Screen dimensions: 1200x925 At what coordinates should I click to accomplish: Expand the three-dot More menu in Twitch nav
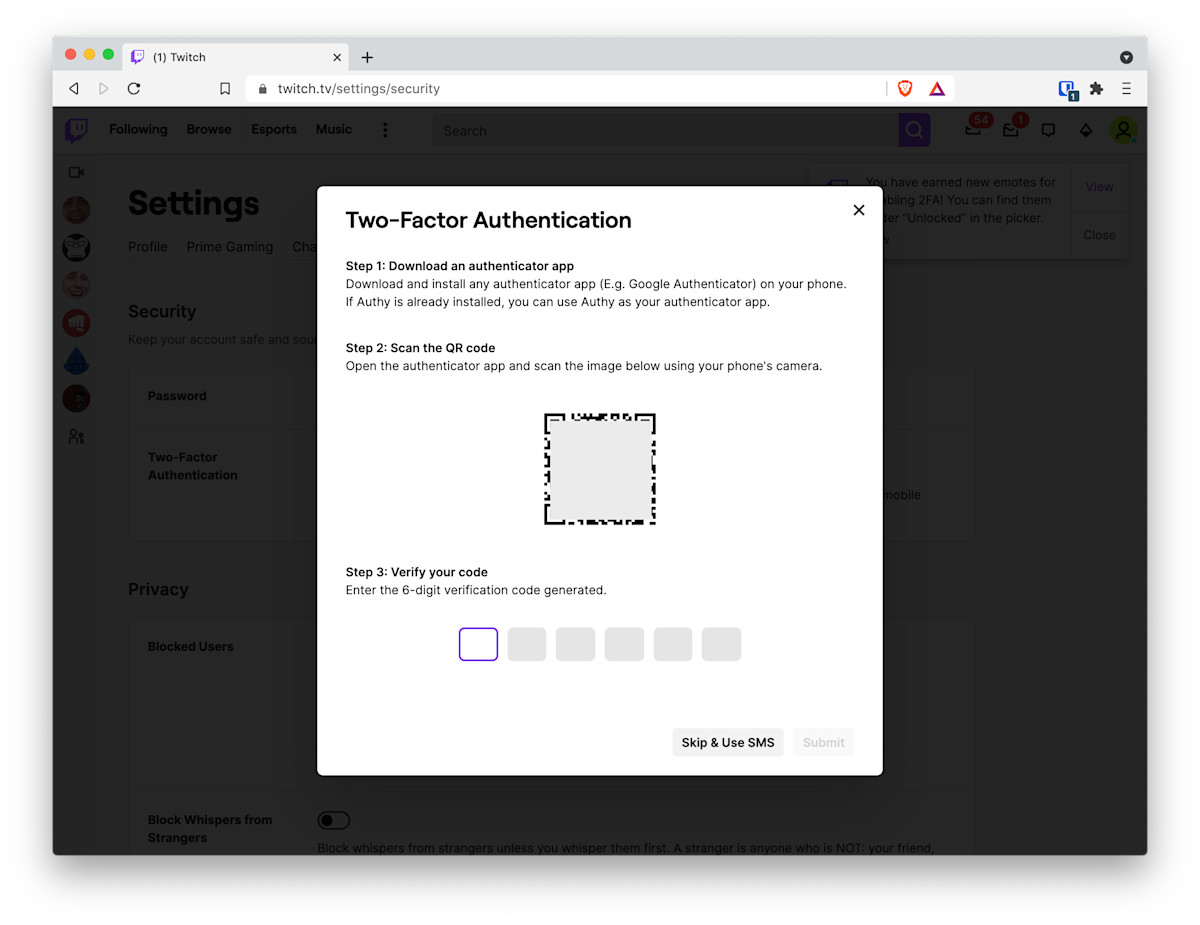tap(385, 130)
